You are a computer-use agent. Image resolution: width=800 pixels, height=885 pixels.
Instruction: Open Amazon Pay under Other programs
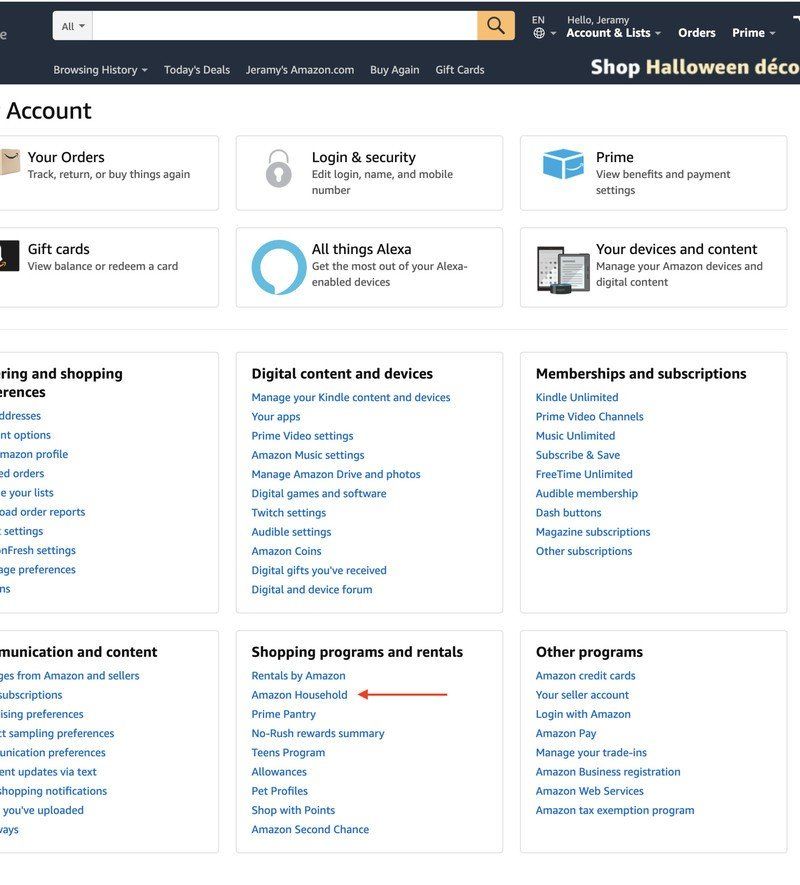(567, 733)
